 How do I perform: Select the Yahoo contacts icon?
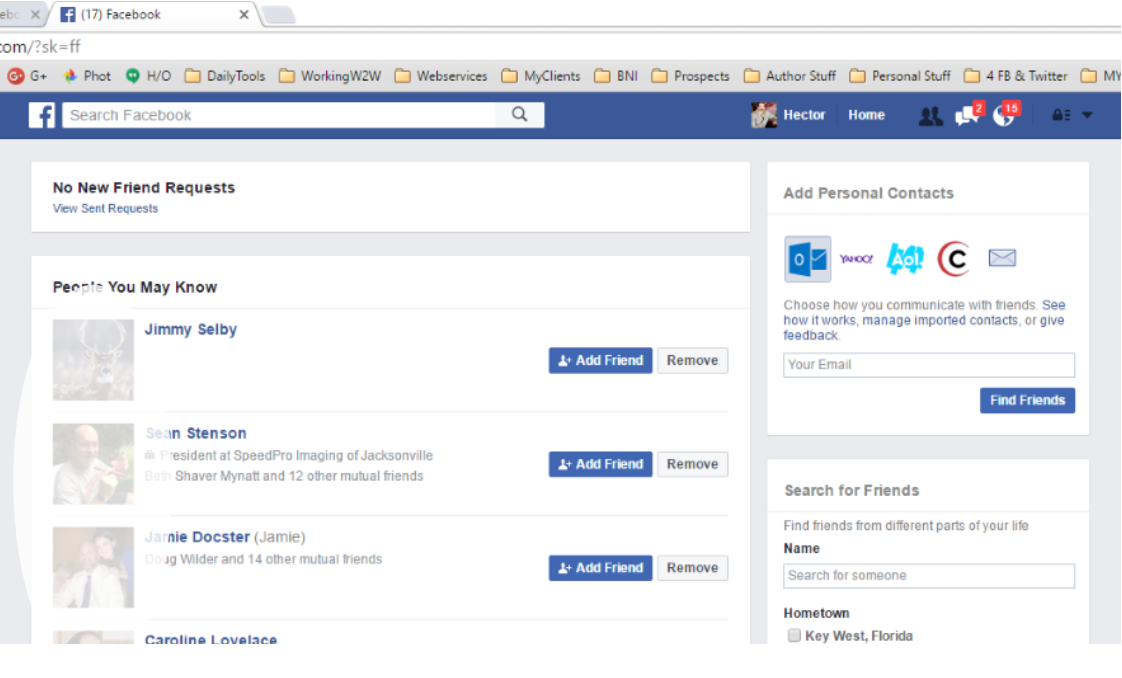point(856,259)
